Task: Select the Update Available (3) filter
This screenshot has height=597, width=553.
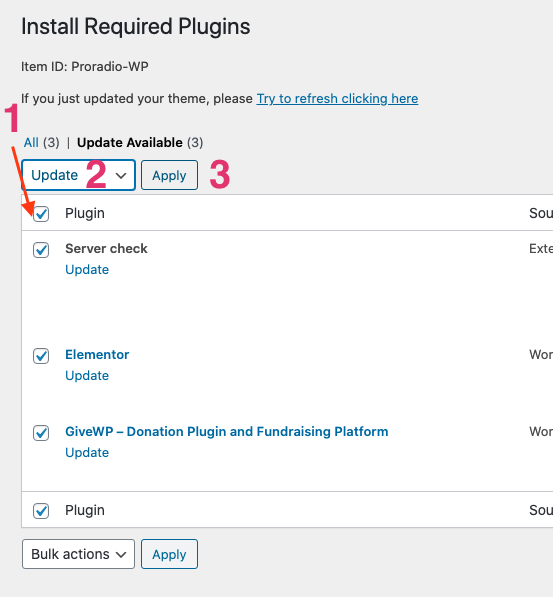Action: (140, 142)
